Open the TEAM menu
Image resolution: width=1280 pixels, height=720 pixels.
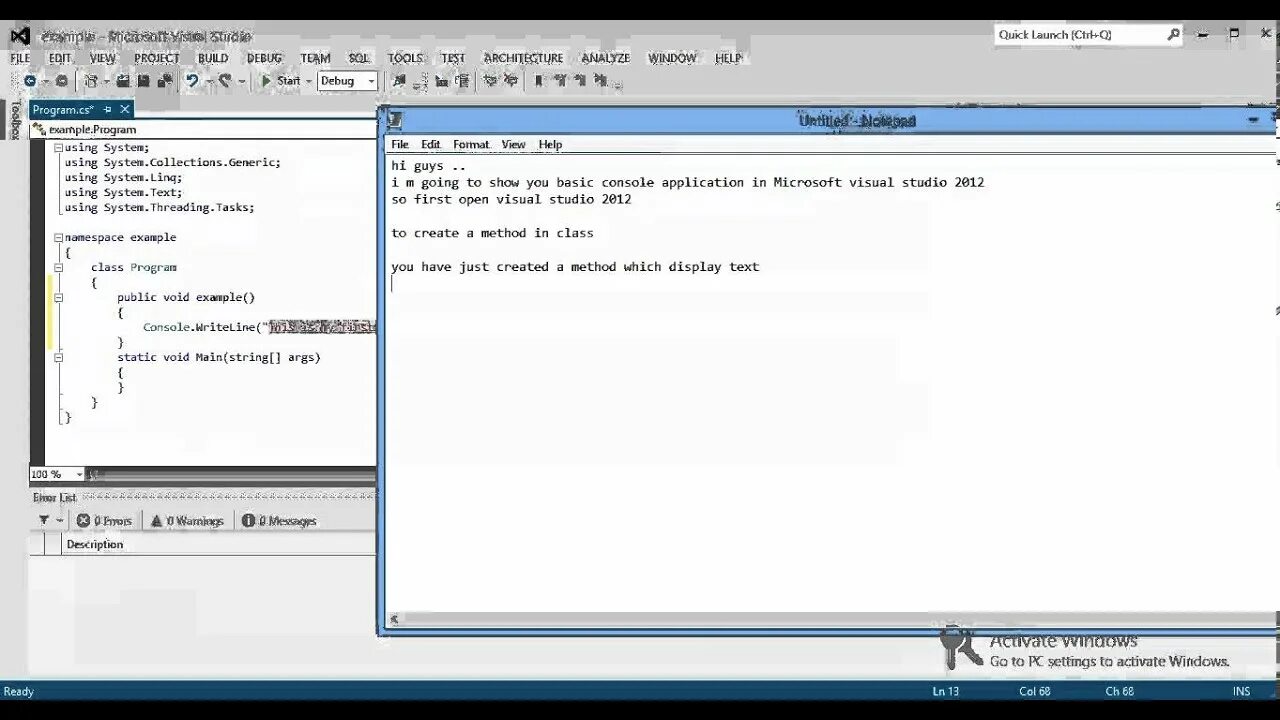point(315,58)
